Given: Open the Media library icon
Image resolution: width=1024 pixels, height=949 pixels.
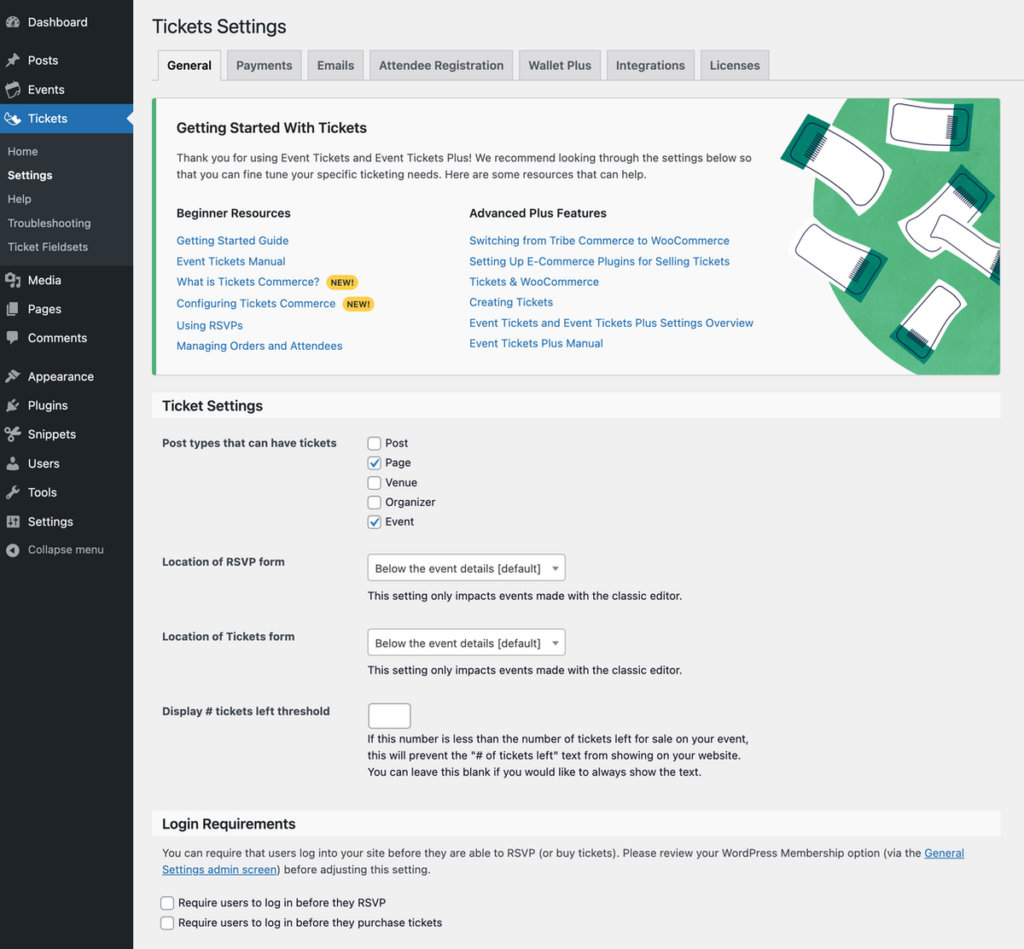Looking at the screenshot, I should click(13, 280).
